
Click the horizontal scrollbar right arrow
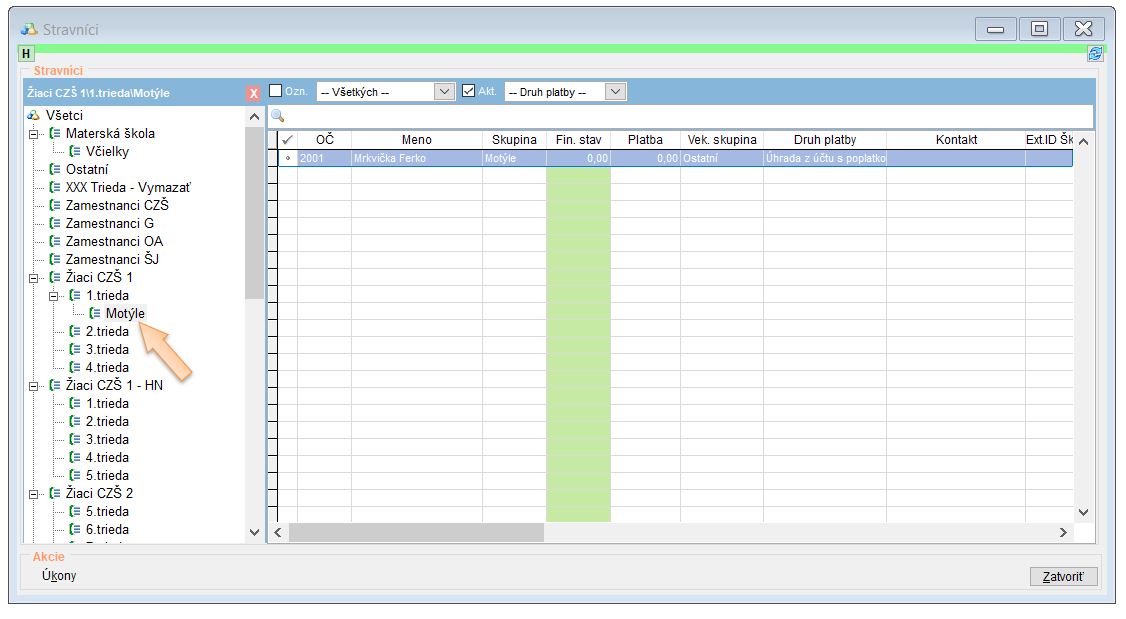click(x=1064, y=533)
